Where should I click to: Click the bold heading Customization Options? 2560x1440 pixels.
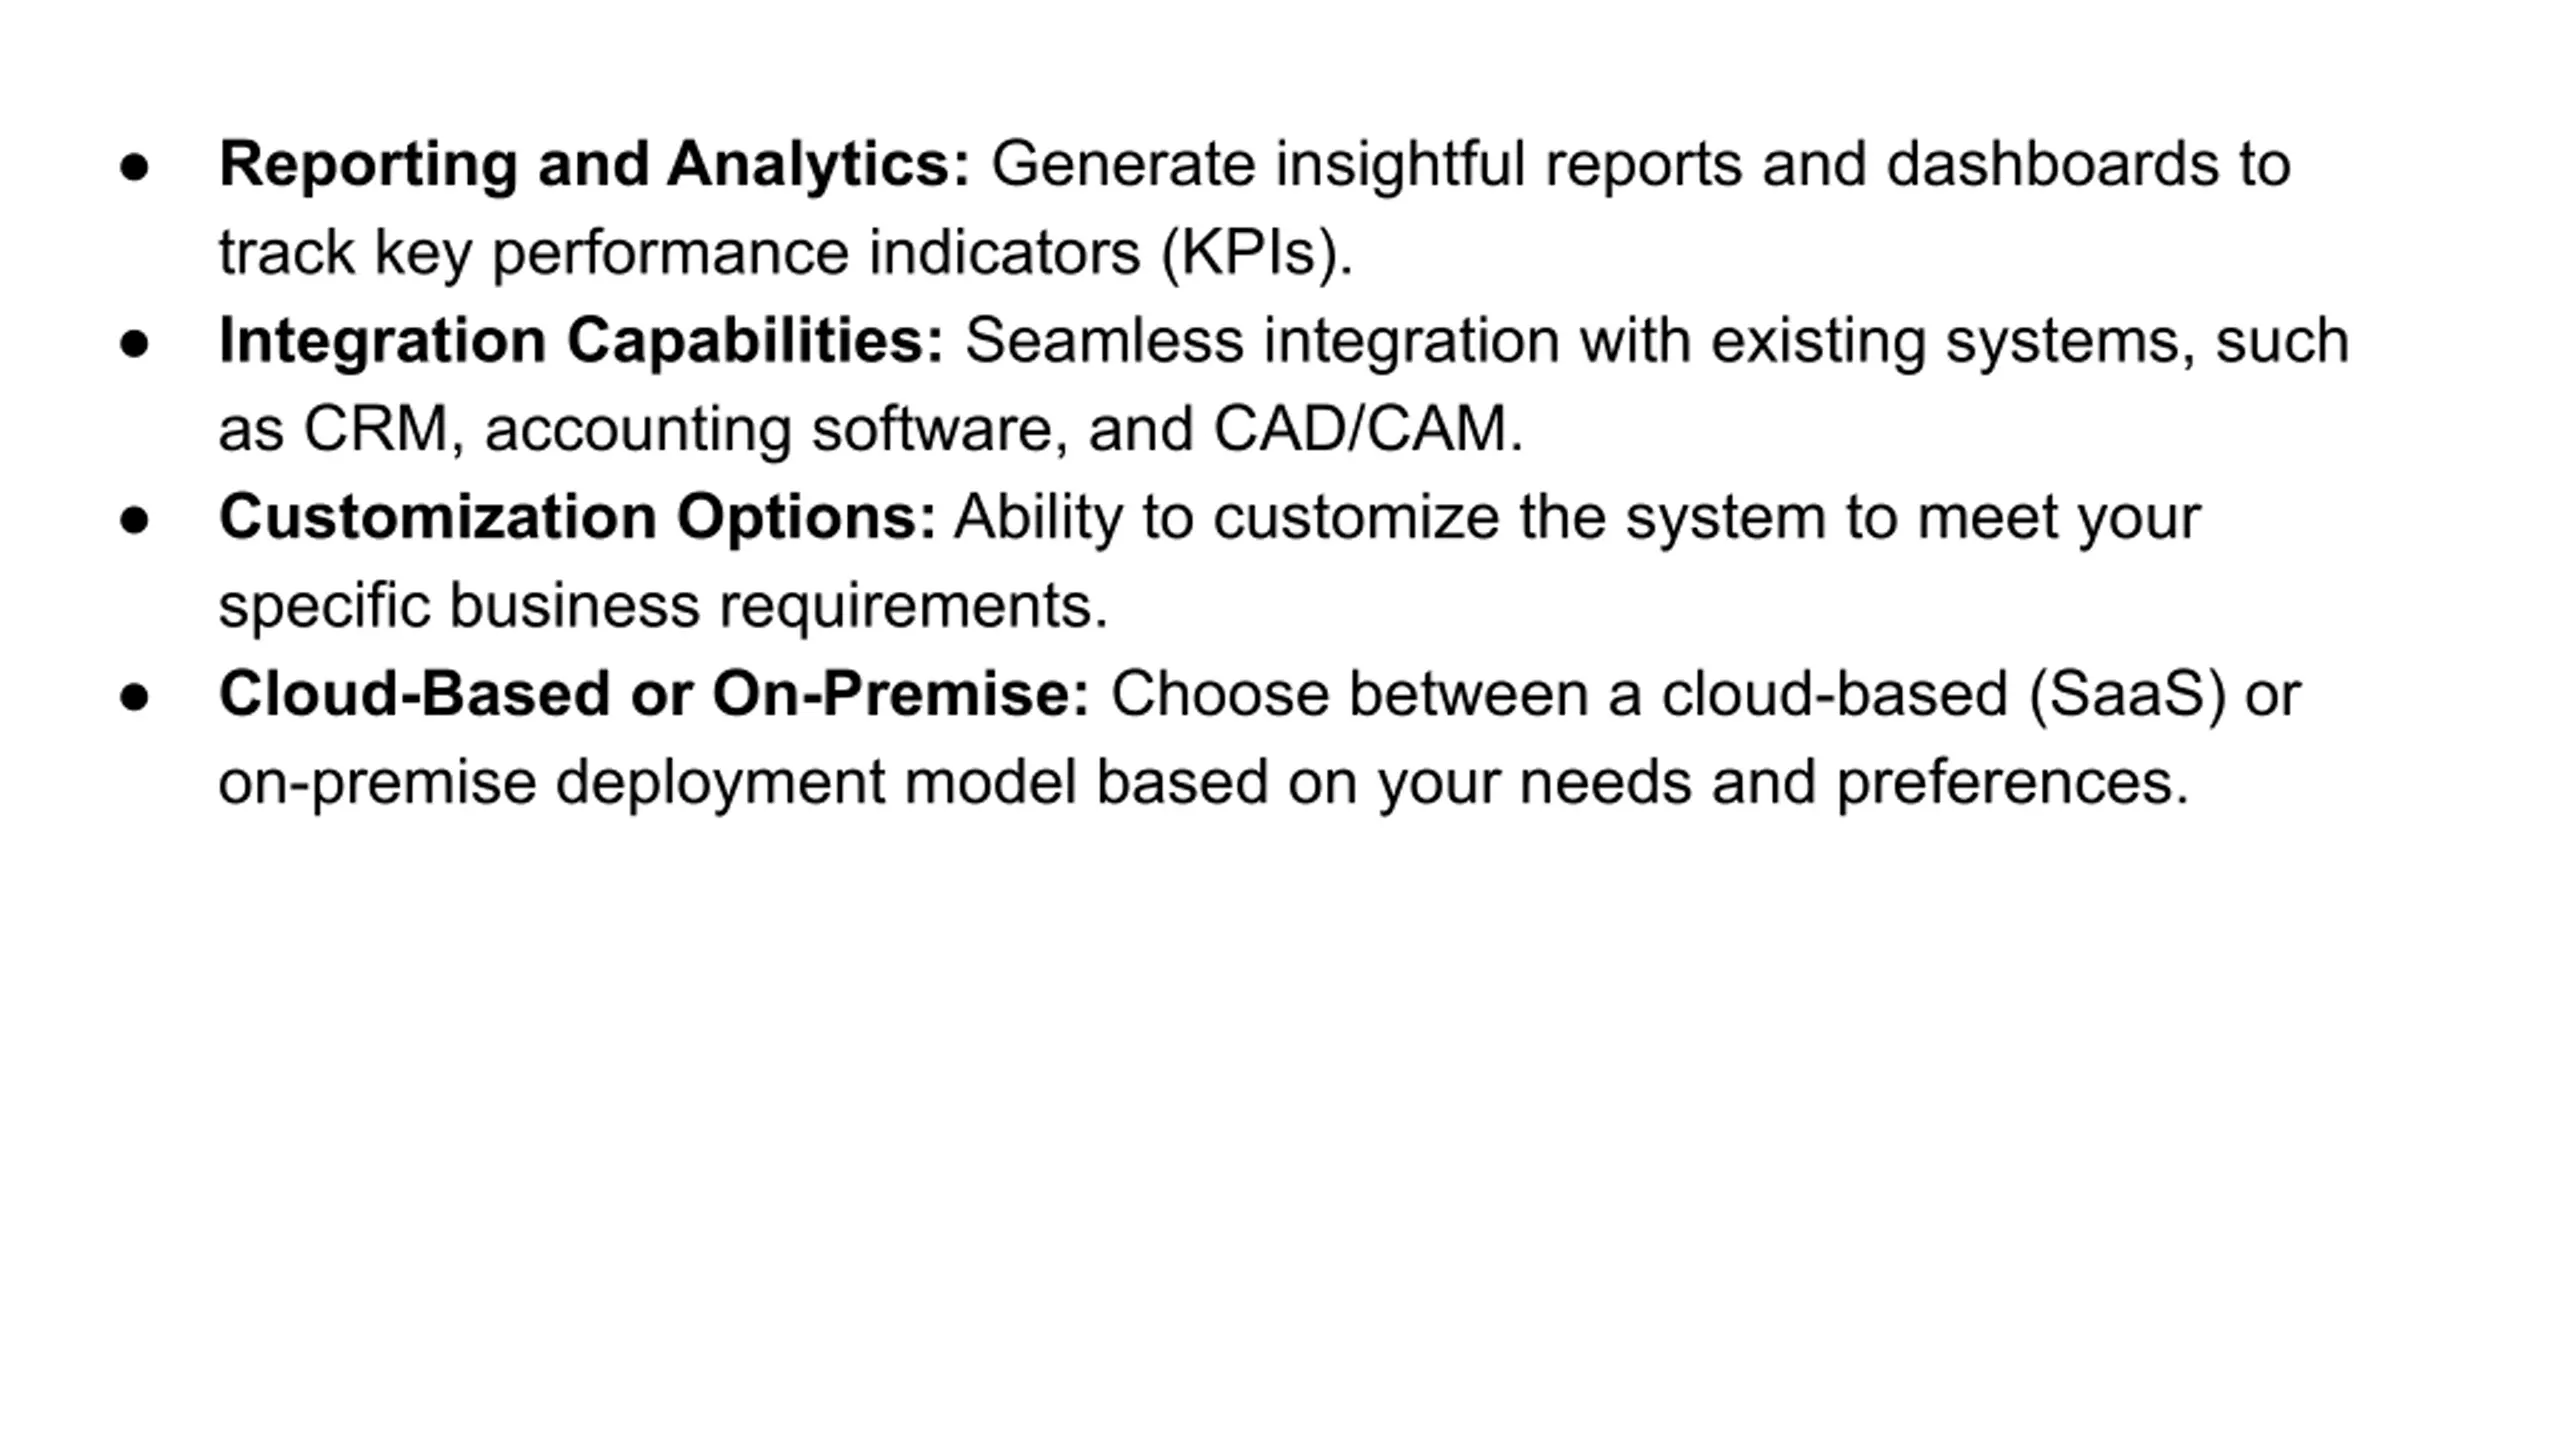click(577, 518)
